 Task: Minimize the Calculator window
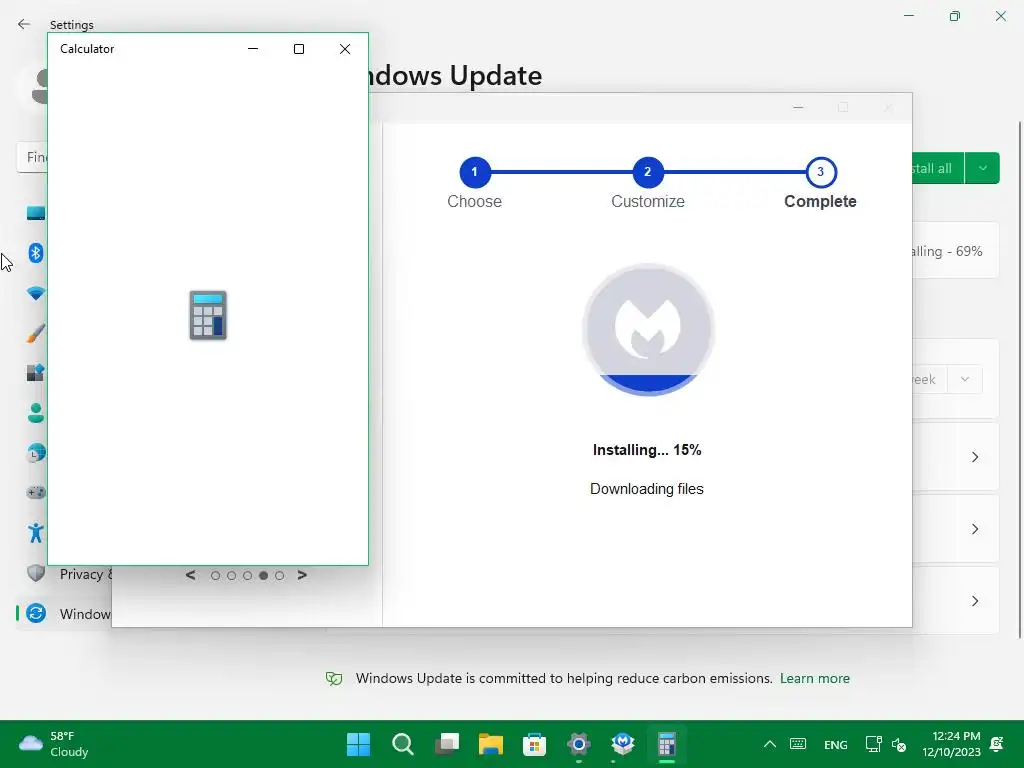[x=253, y=49]
